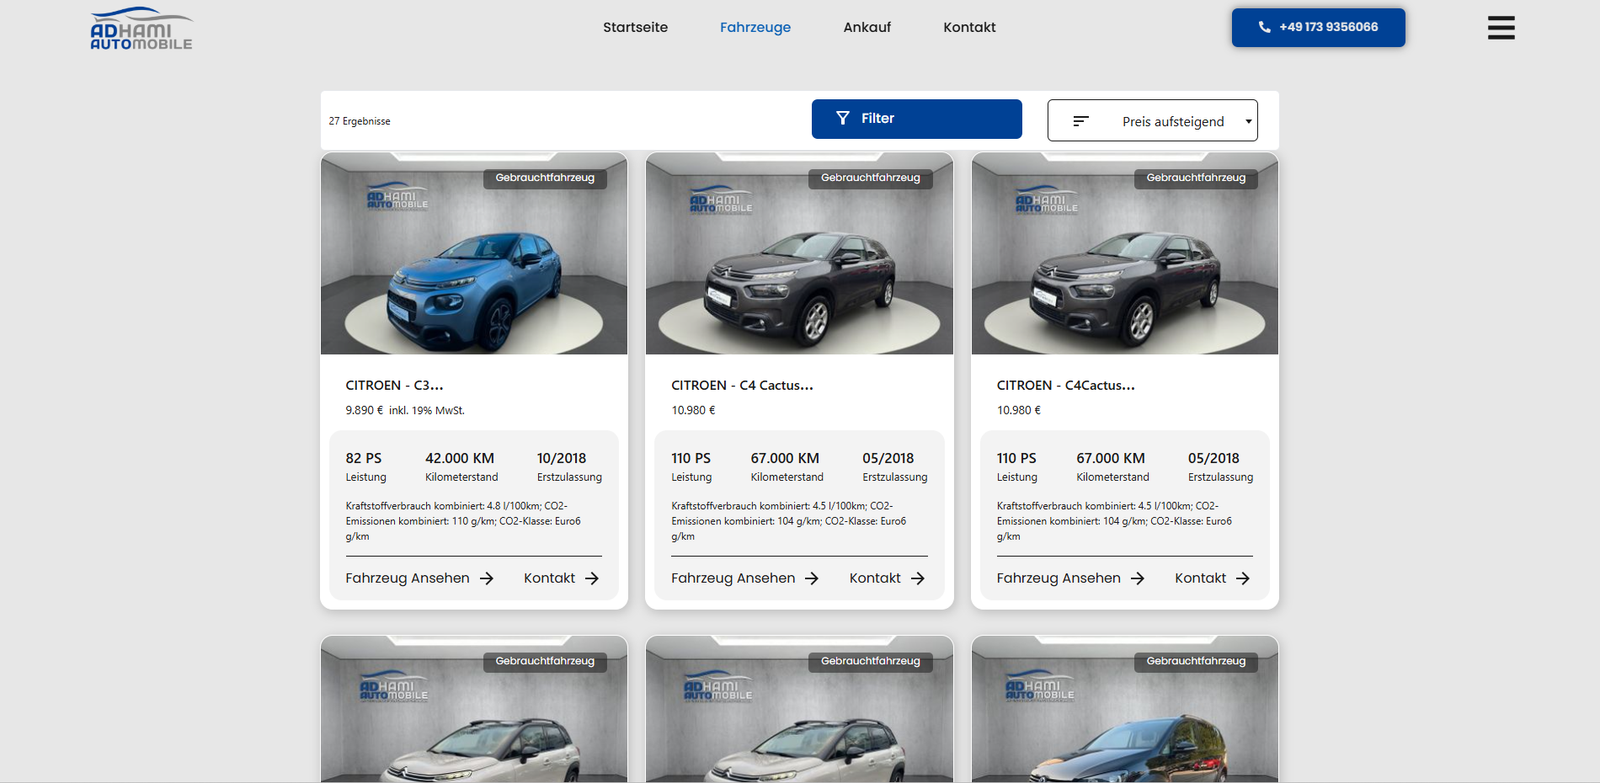Go to the Startseite menu item

click(x=635, y=27)
